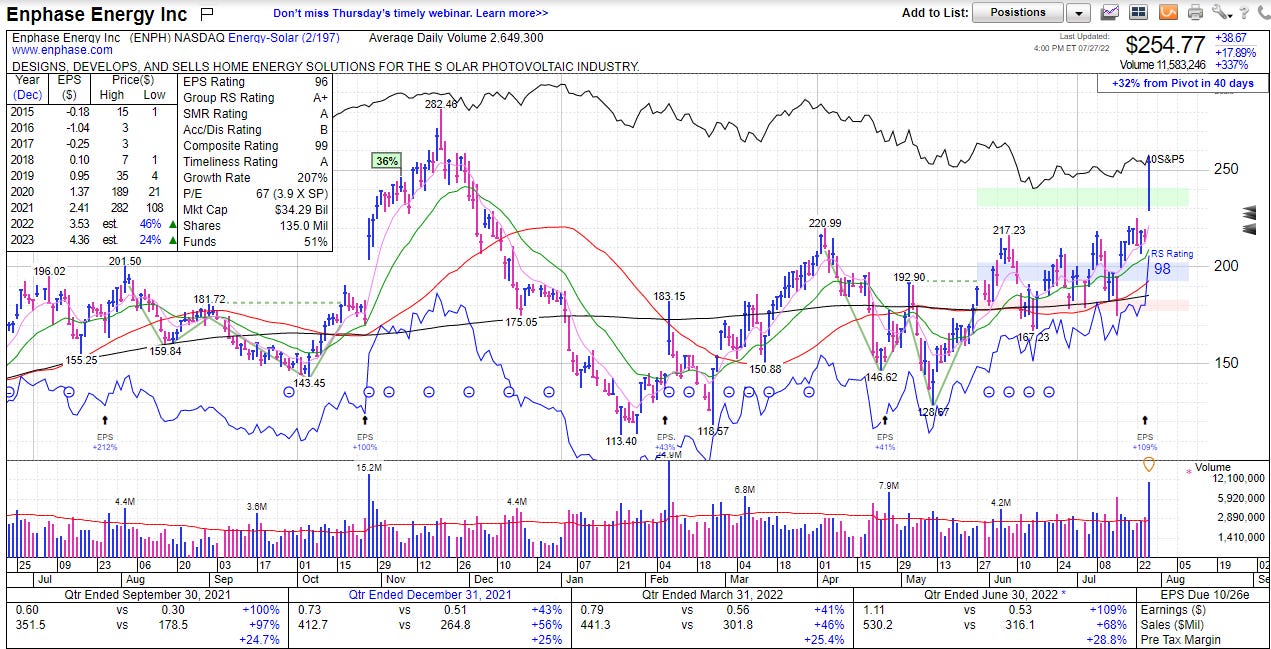Click the Growth Rate 207% row
Screen dimensions: 1271x649
click(x=255, y=178)
